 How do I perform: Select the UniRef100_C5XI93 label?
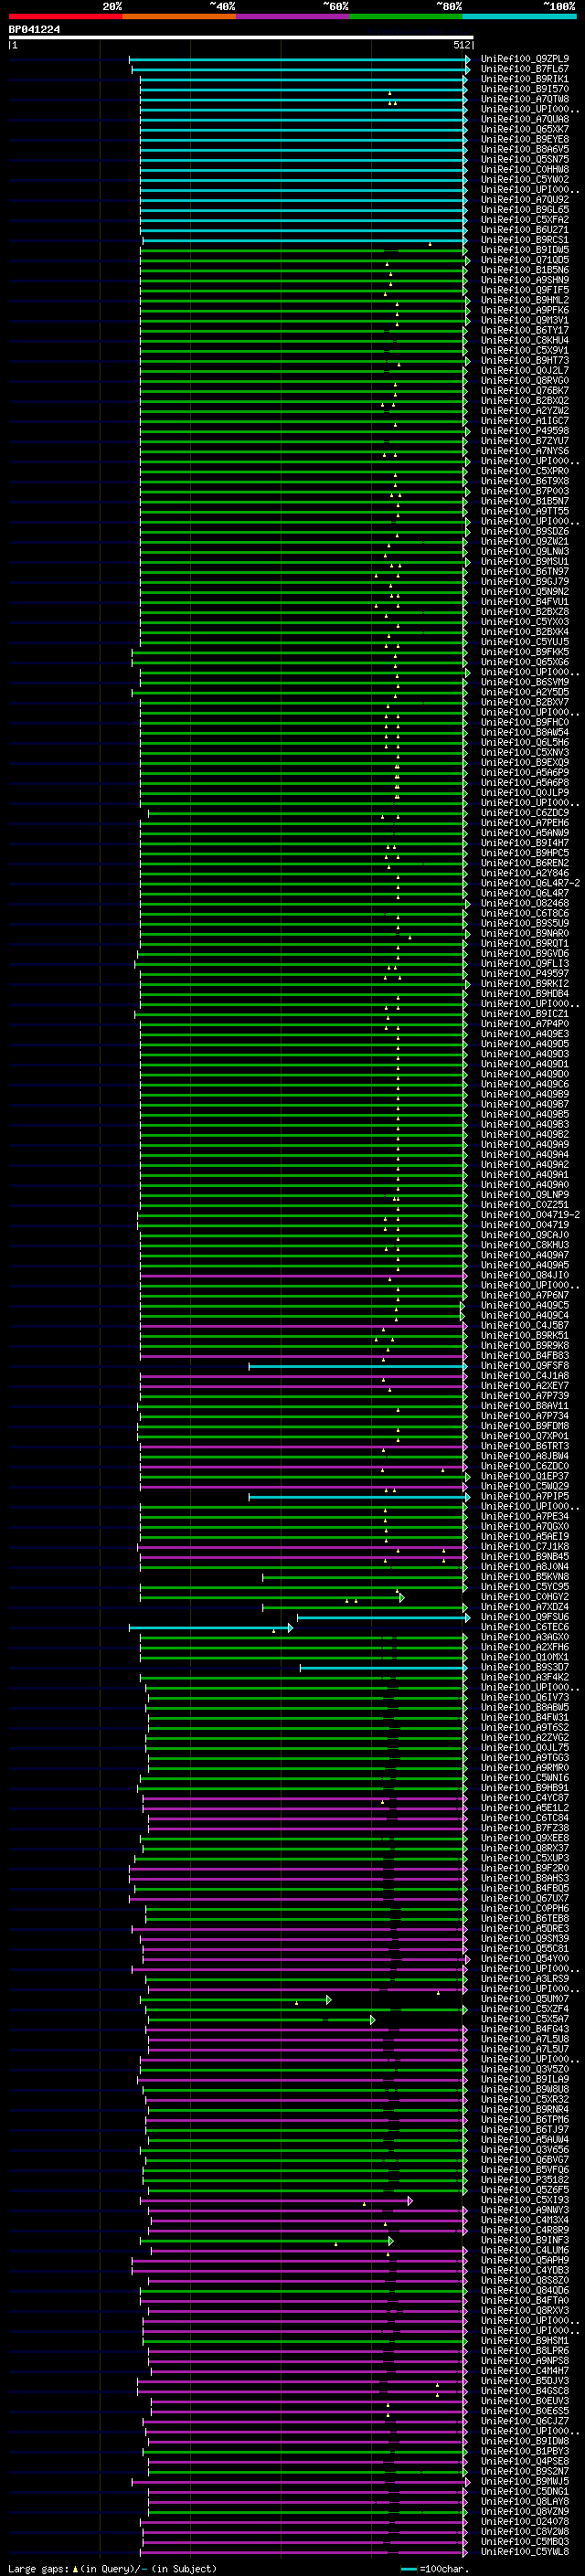[x=525, y=2200]
